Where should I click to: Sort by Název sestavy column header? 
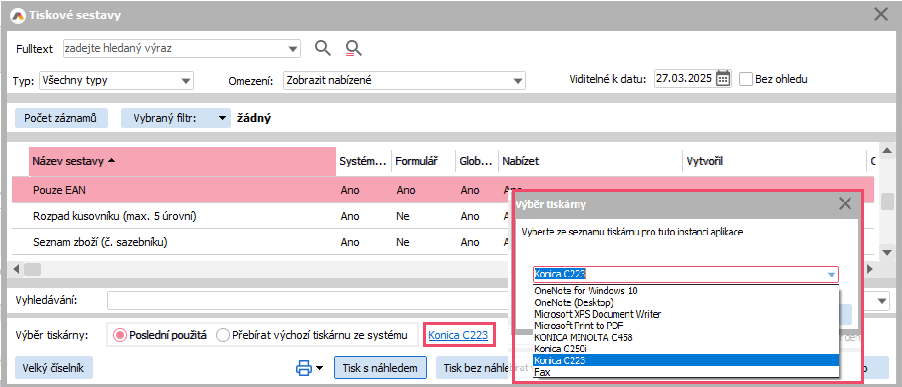click(182, 162)
